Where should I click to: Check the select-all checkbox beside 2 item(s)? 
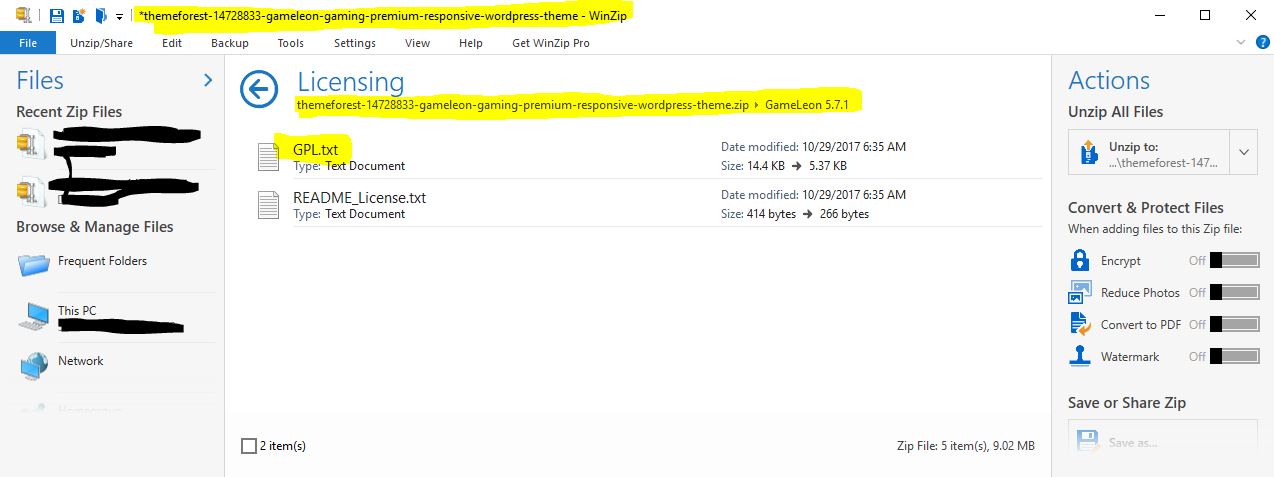[x=249, y=446]
